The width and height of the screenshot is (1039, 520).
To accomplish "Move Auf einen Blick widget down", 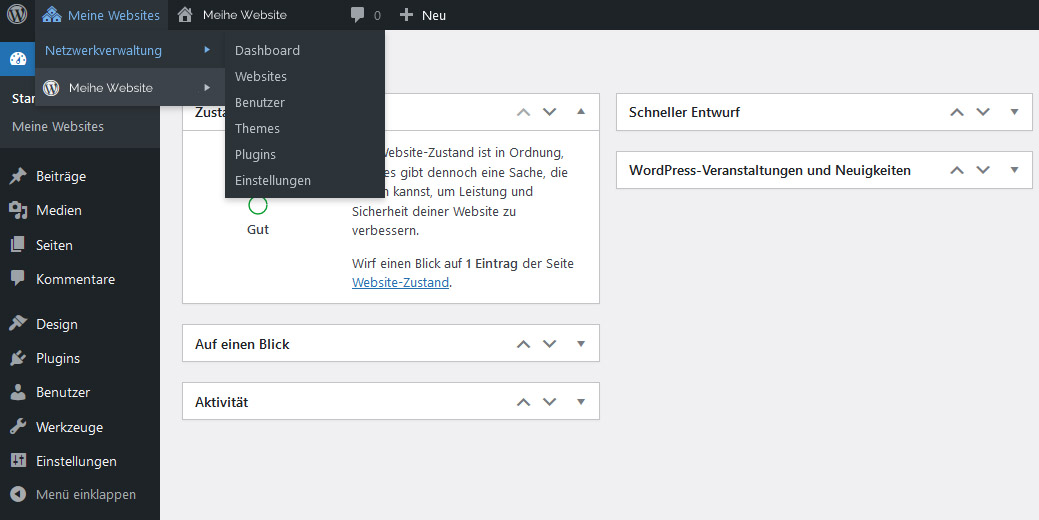I will click(549, 344).
